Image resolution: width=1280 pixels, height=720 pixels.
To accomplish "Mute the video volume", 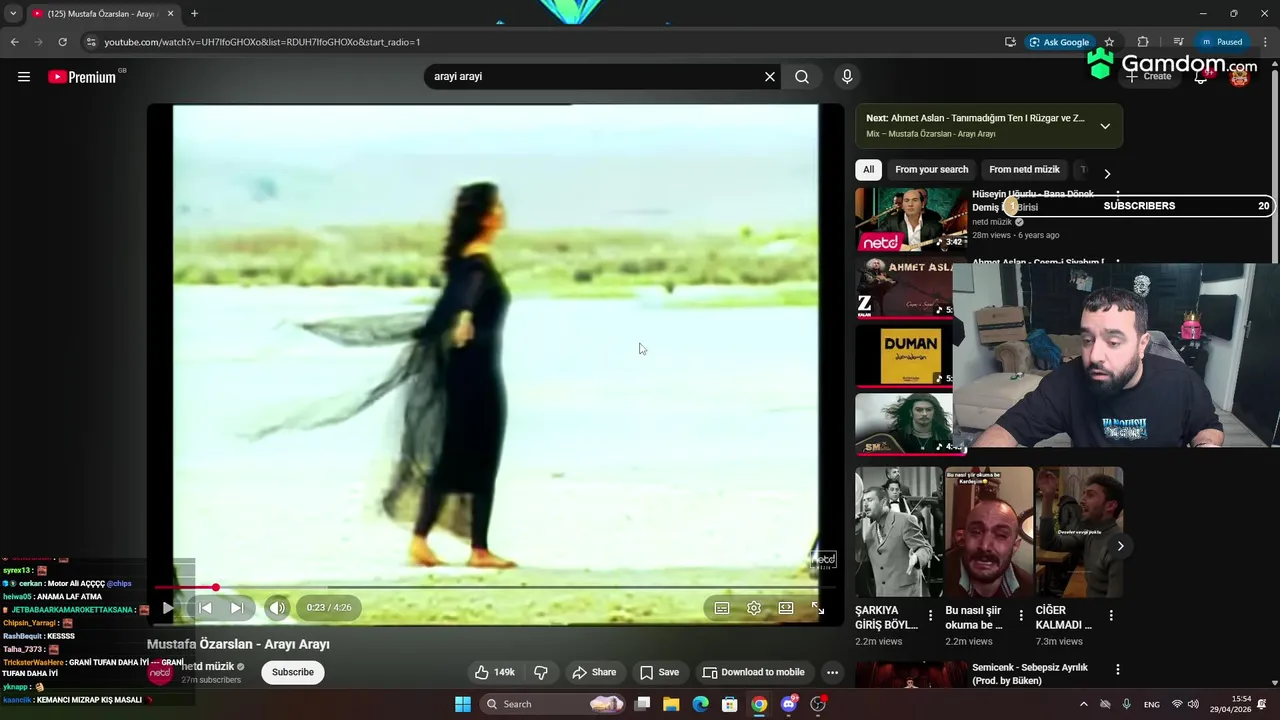I will pyautogui.click(x=277, y=608).
